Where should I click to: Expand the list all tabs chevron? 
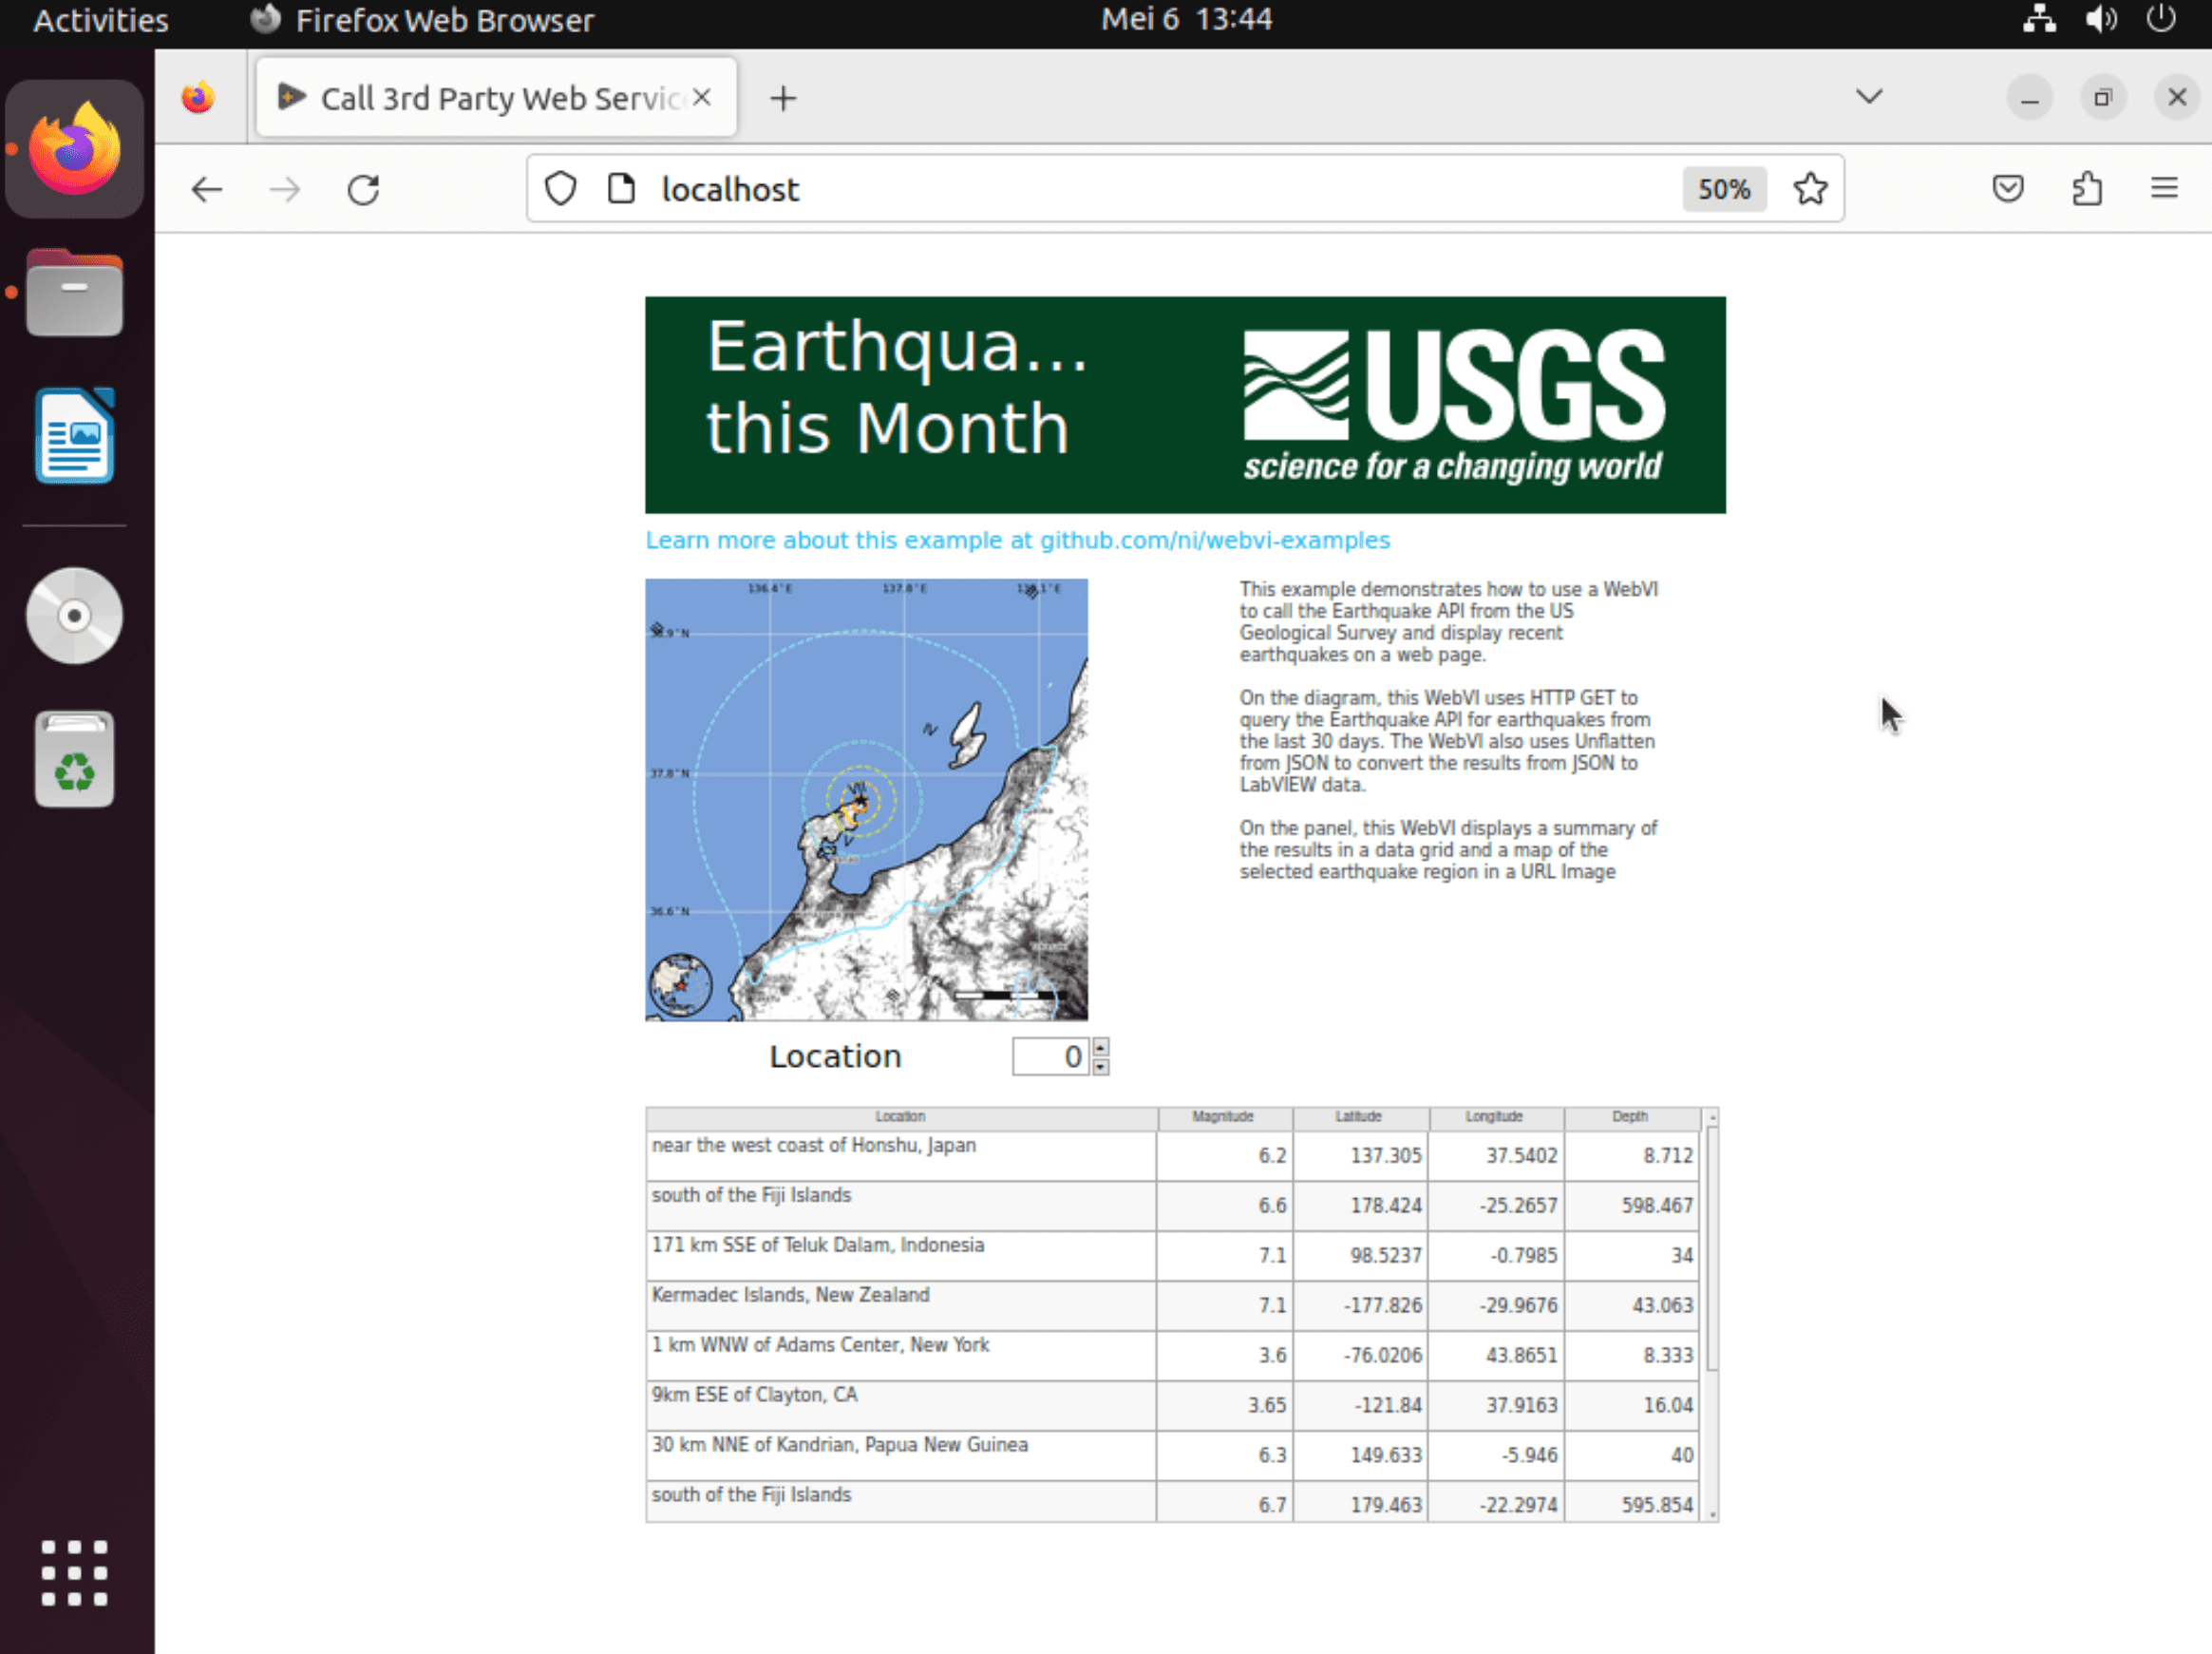tap(1869, 97)
